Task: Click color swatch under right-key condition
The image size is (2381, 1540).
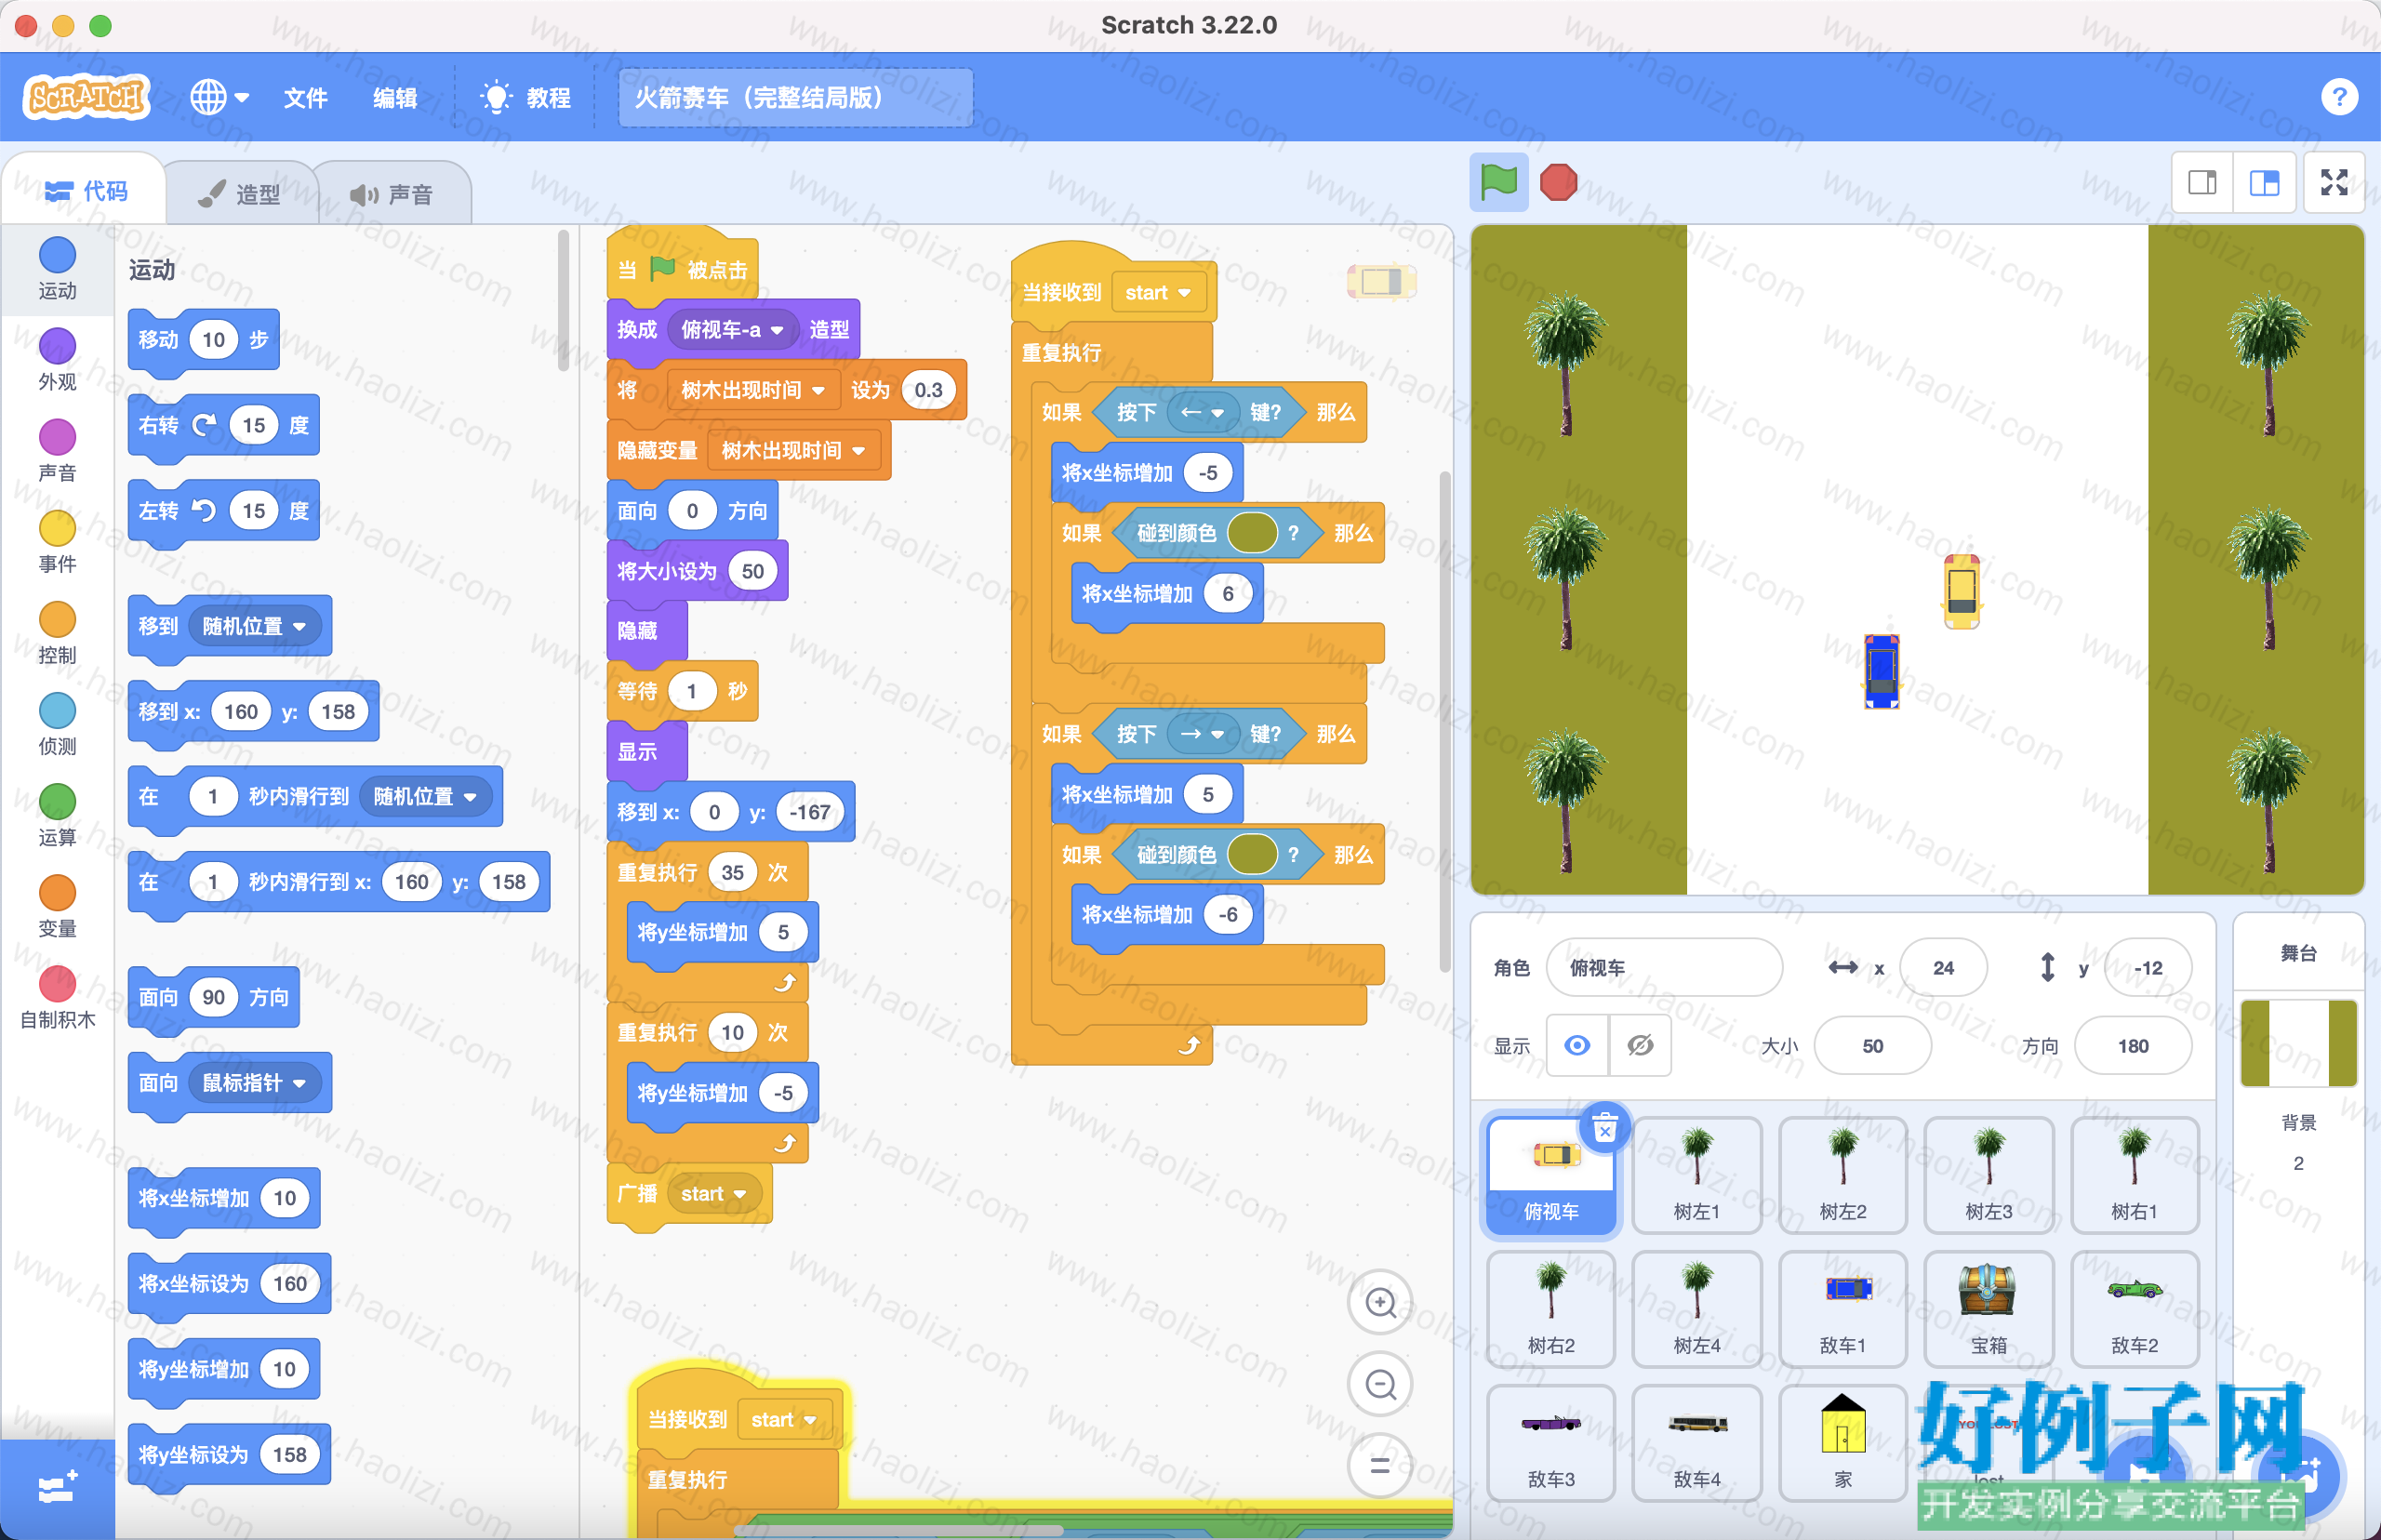Action: 1252,854
